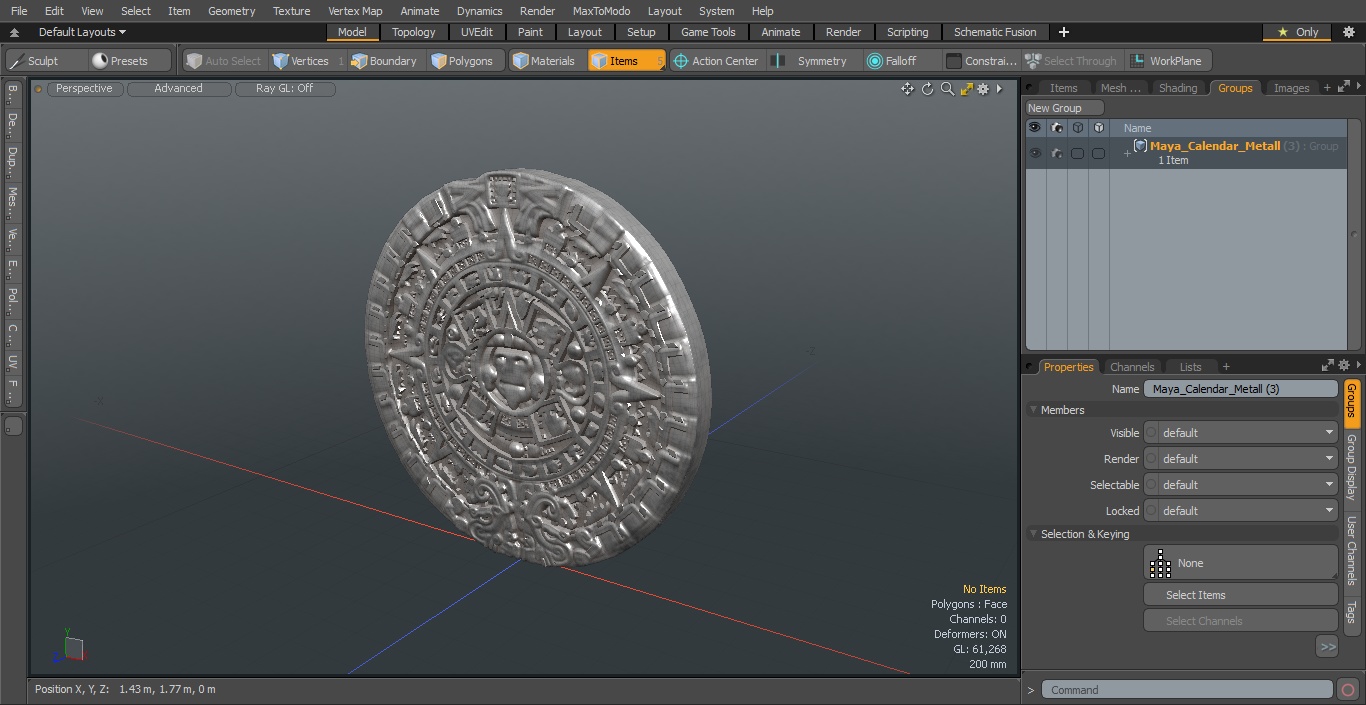The width and height of the screenshot is (1366, 705).
Task: Click the Selection & Keying channel pattern icon
Action: coord(1160,563)
